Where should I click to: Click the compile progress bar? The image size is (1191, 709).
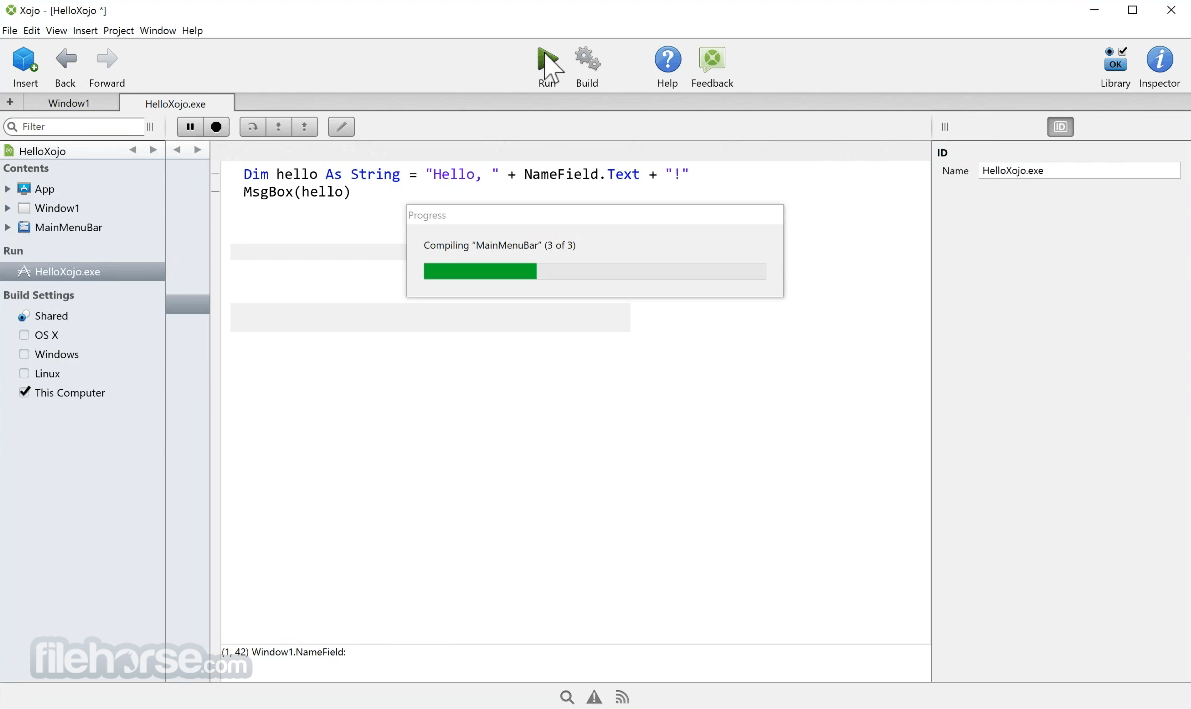[595, 271]
